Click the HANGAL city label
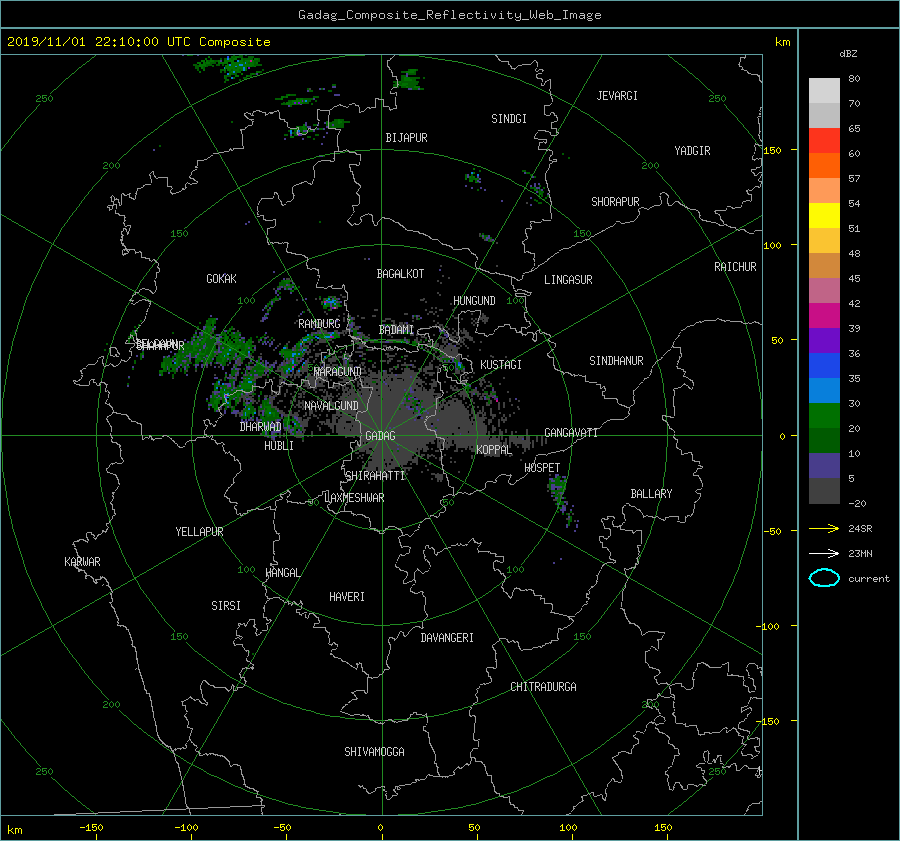The width and height of the screenshot is (900, 841). (282, 573)
